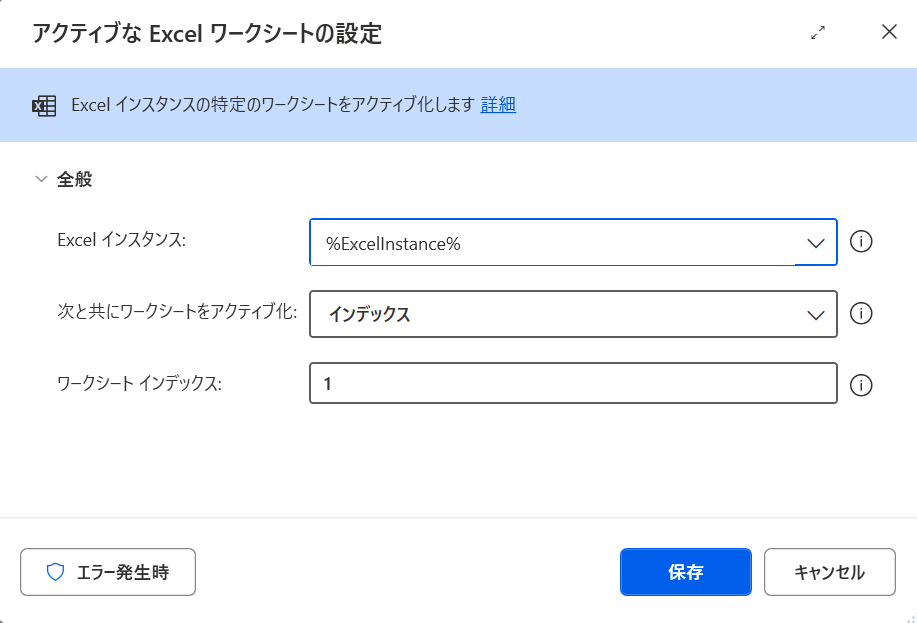Select the インデックス combo box
This screenshot has height=623, width=917.
tap(573, 314)
